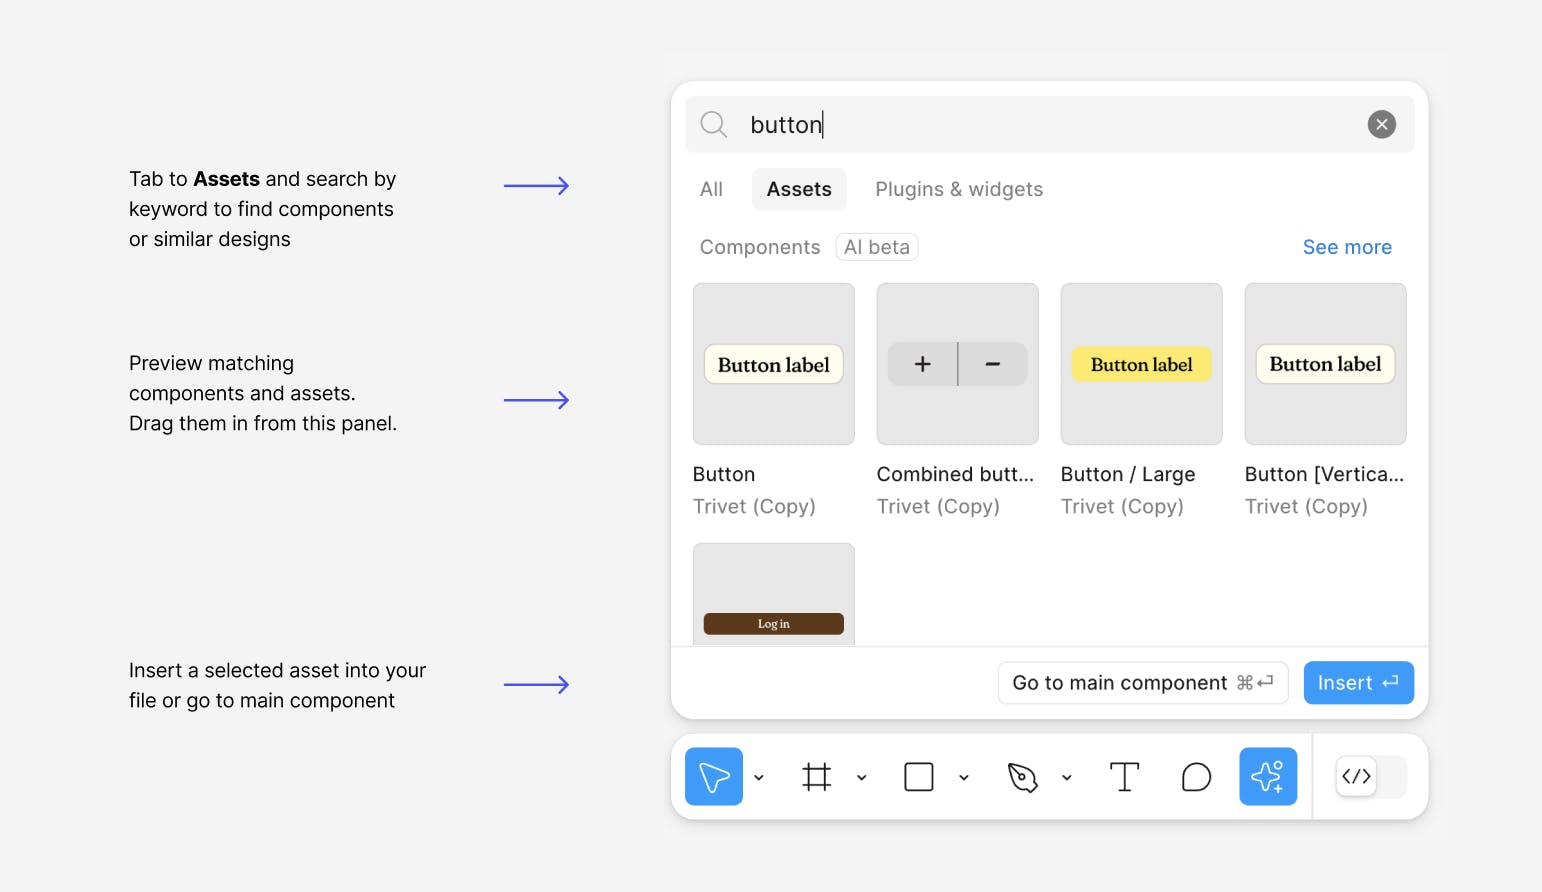
Task: Click the Insert button
Action: (x=1358, y=683)
